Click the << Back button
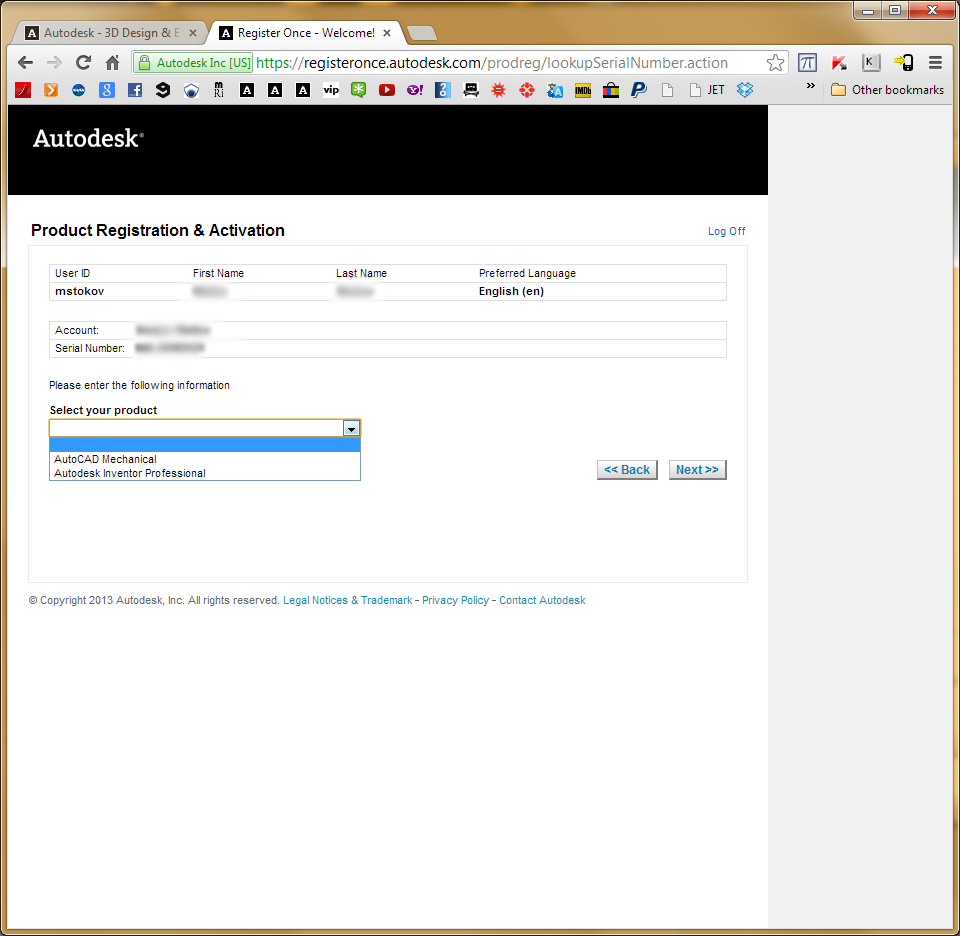Viewport: 960px width, 936px height. tap(627, 470)
